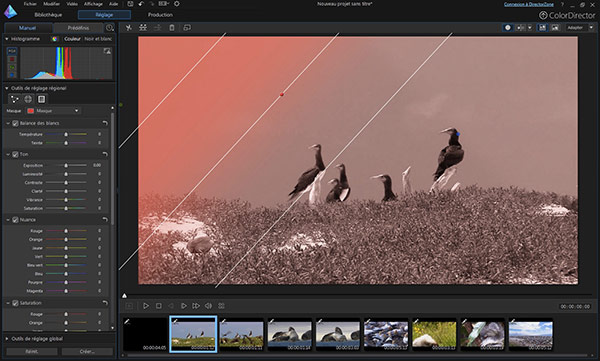Click the undo arrow icon
This screenshot has width=600, height=361.
coord(141,4)
